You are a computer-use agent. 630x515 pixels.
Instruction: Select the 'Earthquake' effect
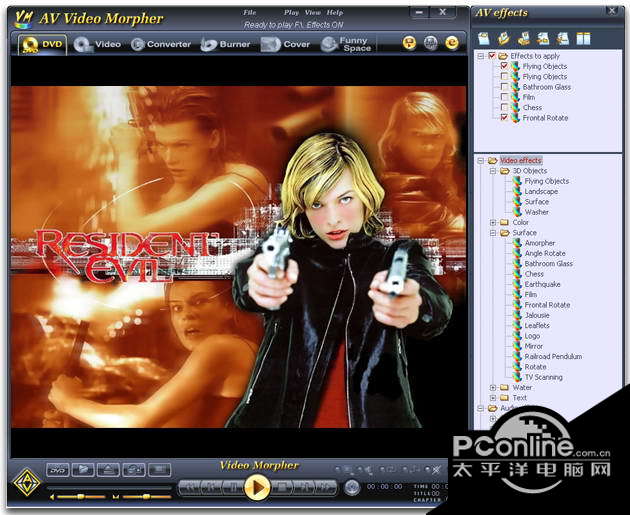(x=542, y=284)
